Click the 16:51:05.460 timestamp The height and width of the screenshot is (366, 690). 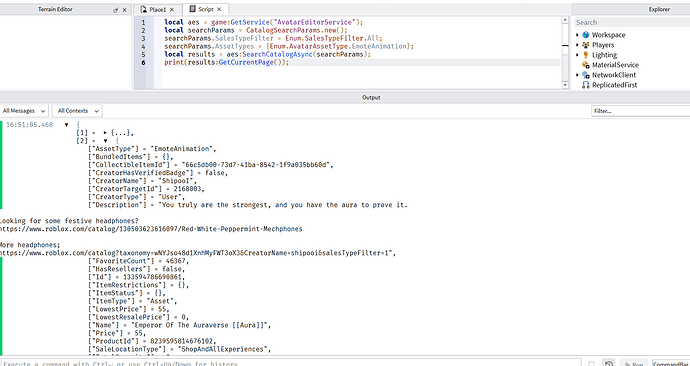tap(29, 125)
